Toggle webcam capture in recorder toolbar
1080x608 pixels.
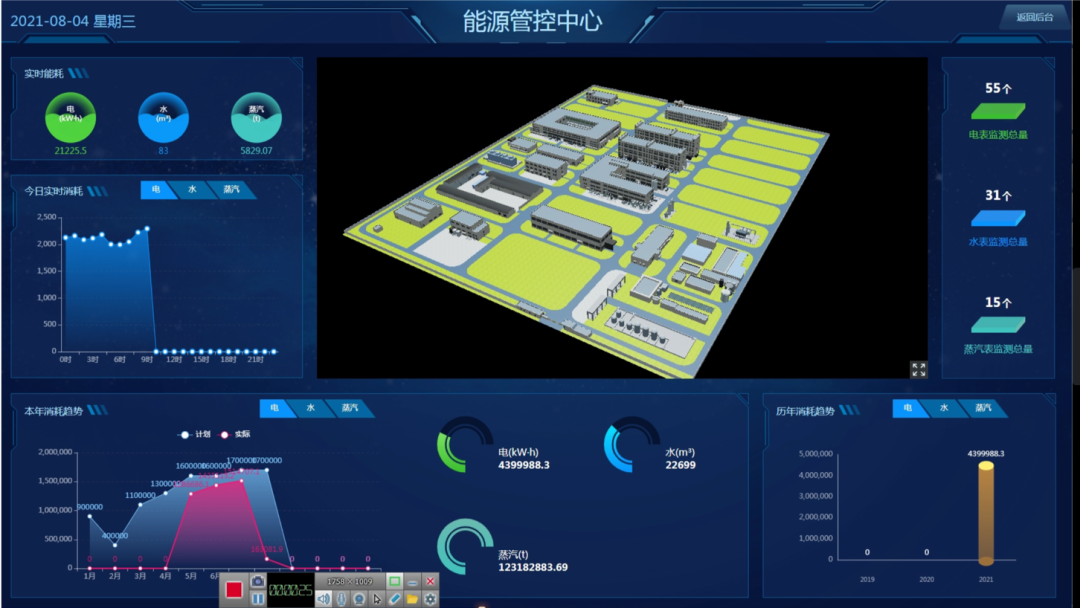pyautogui.click(x=359, y=599)
